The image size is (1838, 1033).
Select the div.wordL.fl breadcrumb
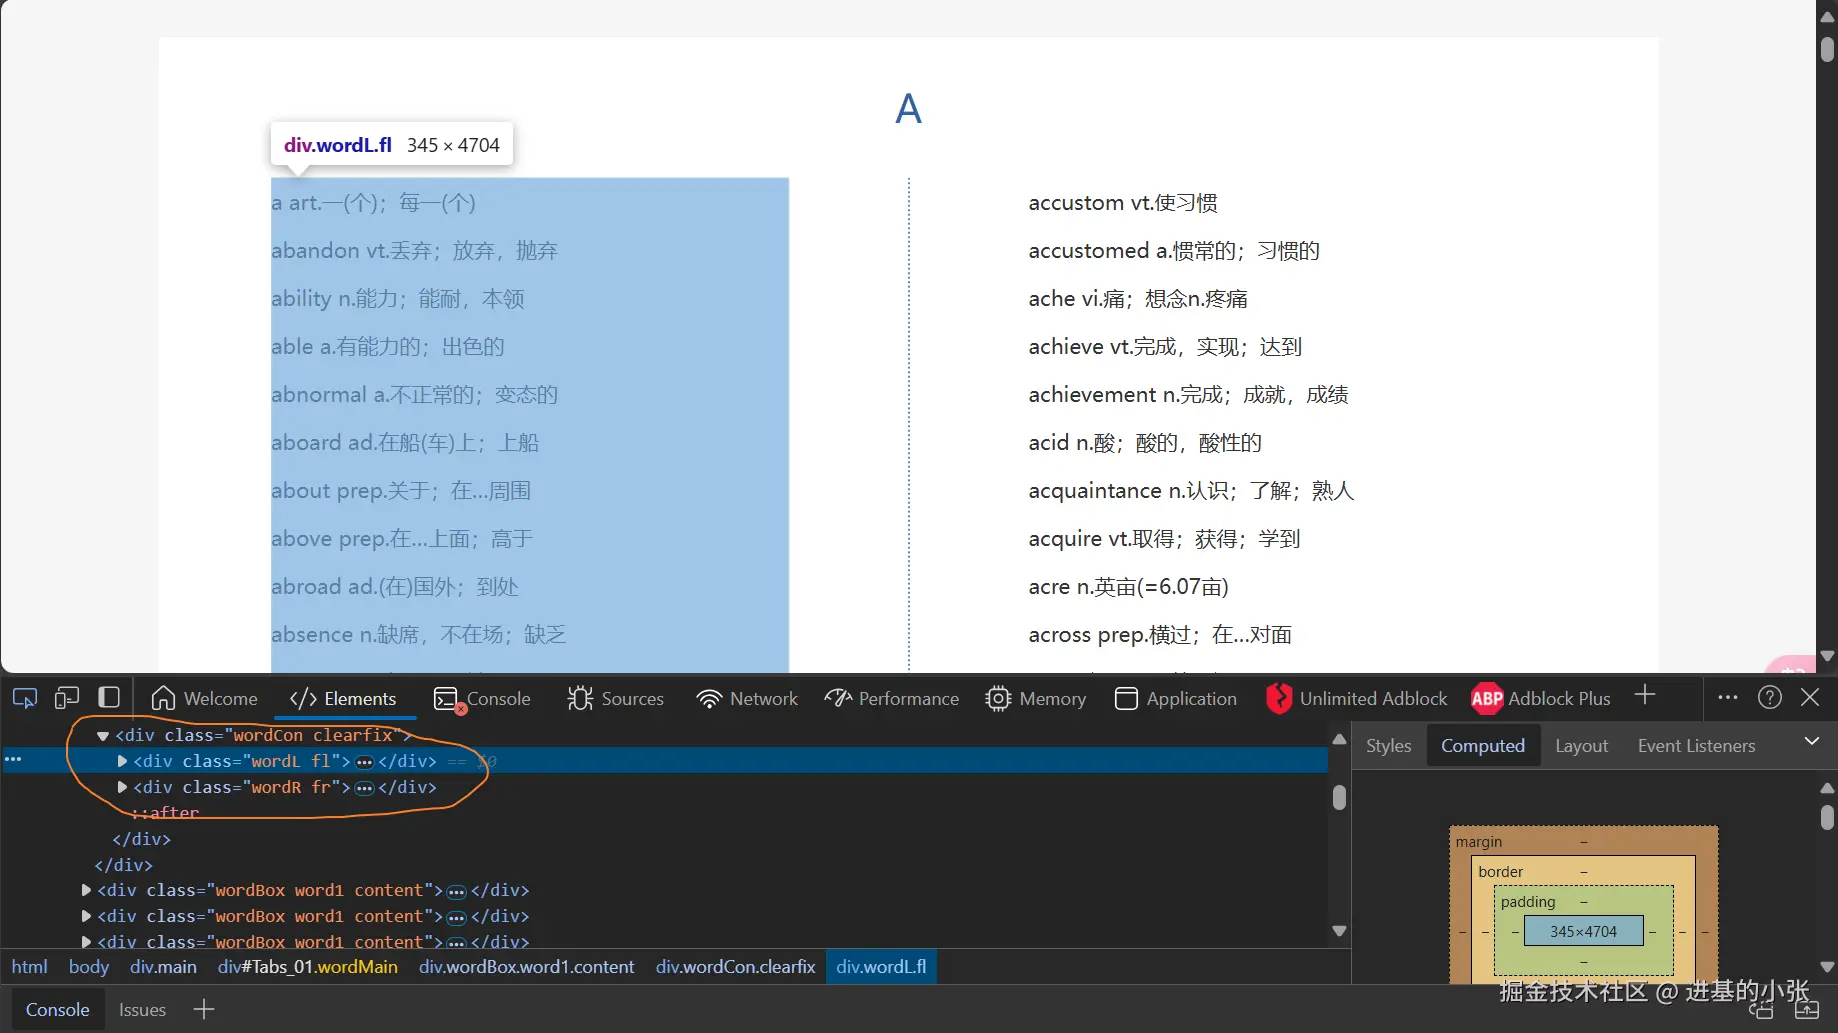tap(881, 967)
